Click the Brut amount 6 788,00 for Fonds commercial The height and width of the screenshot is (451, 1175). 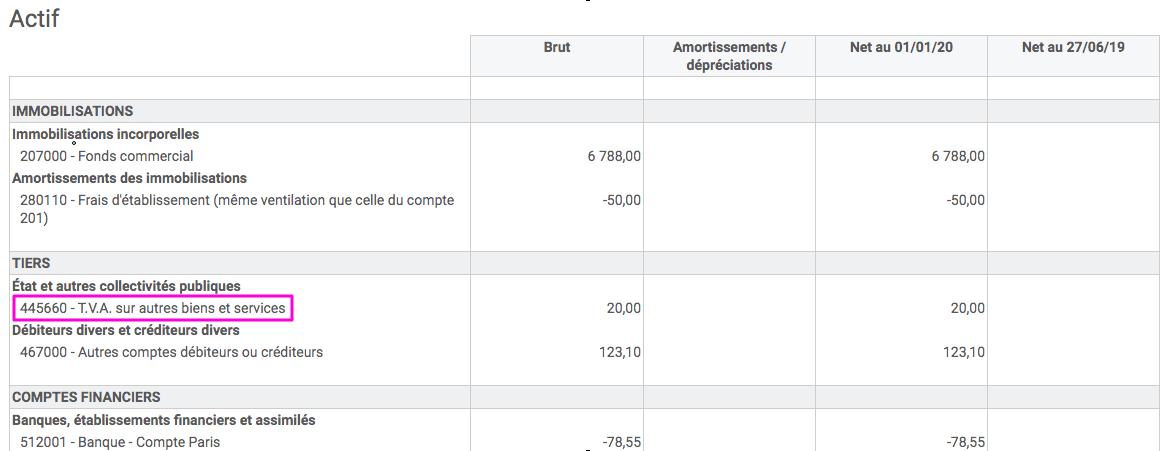(614, 156)
